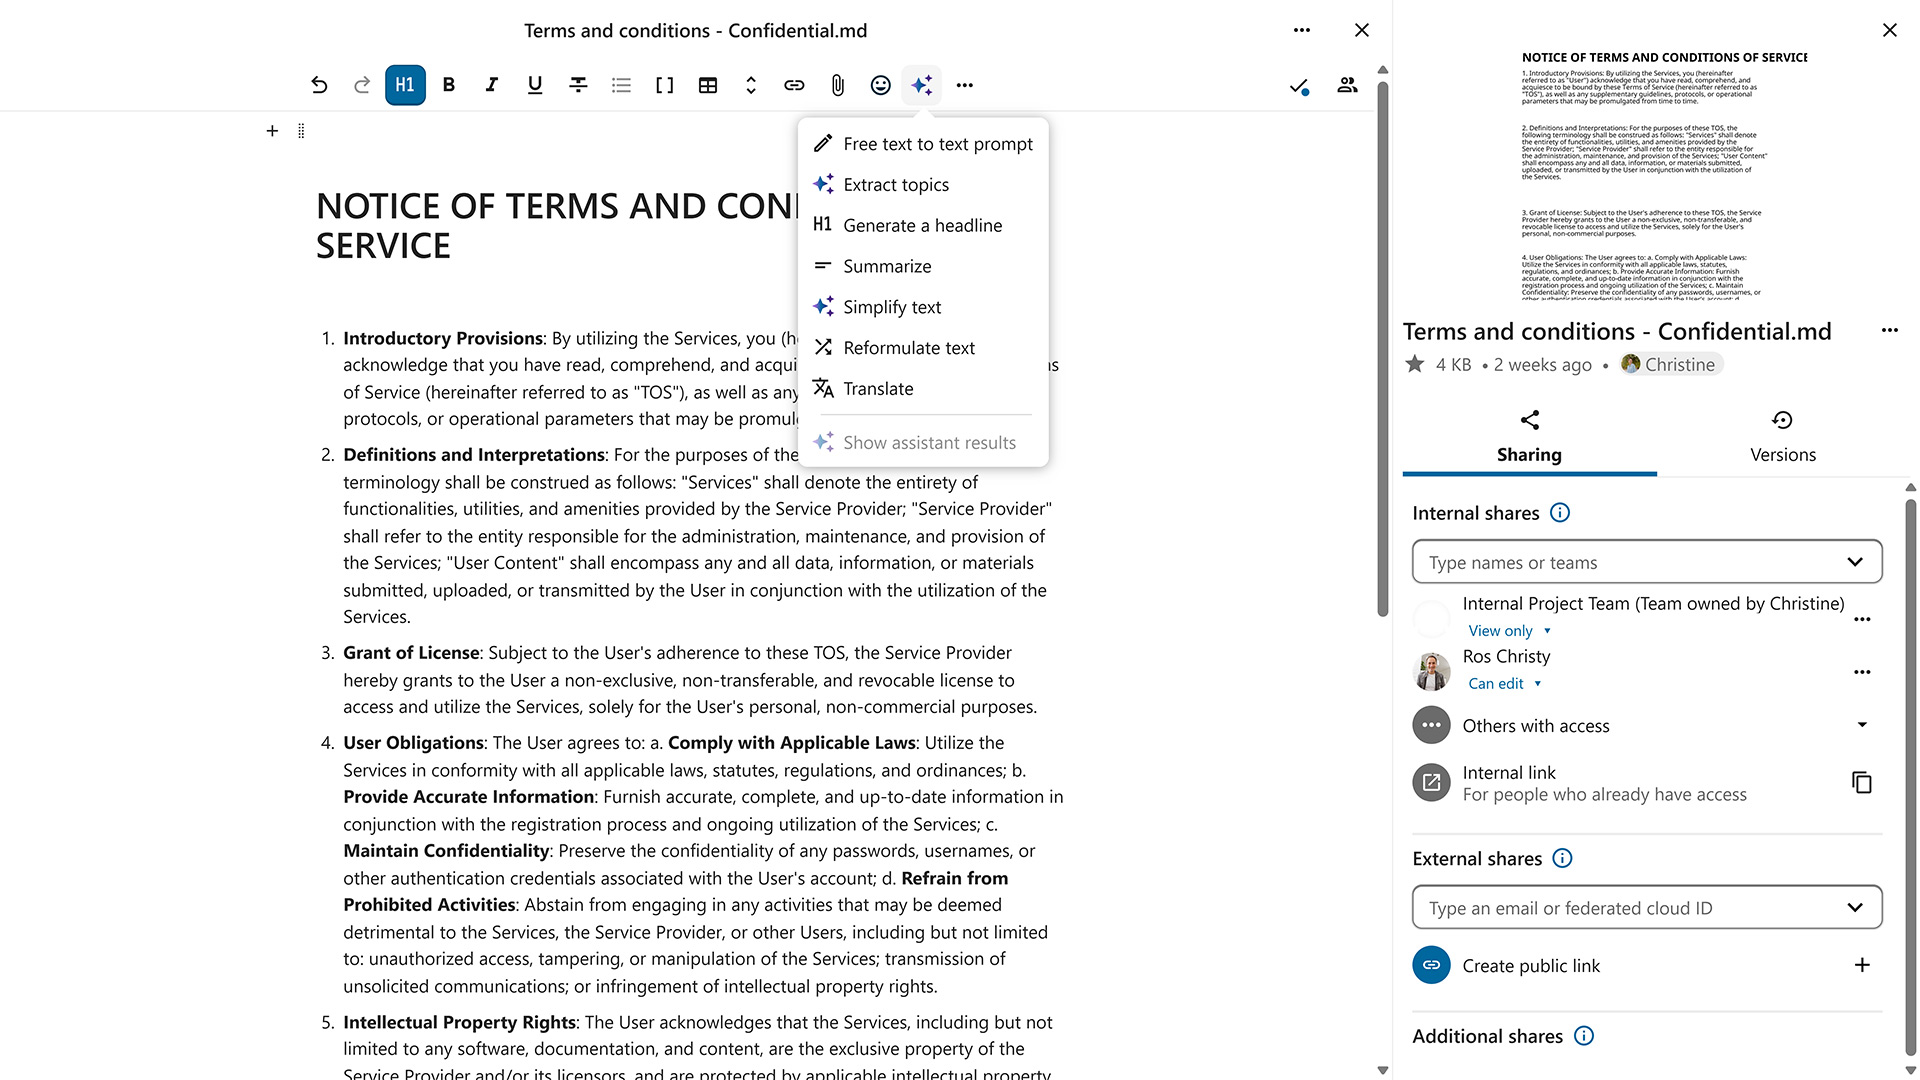Click the insert link icon

coord(794,85)
